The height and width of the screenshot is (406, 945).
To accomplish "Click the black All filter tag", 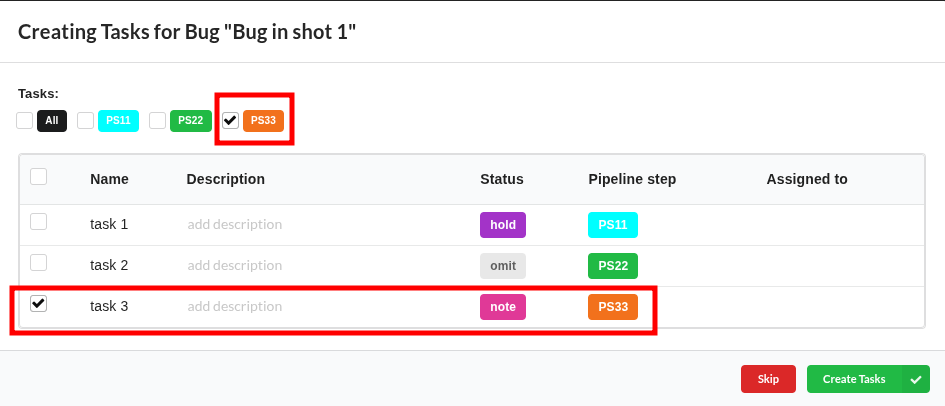I will [x=52, y=121].
